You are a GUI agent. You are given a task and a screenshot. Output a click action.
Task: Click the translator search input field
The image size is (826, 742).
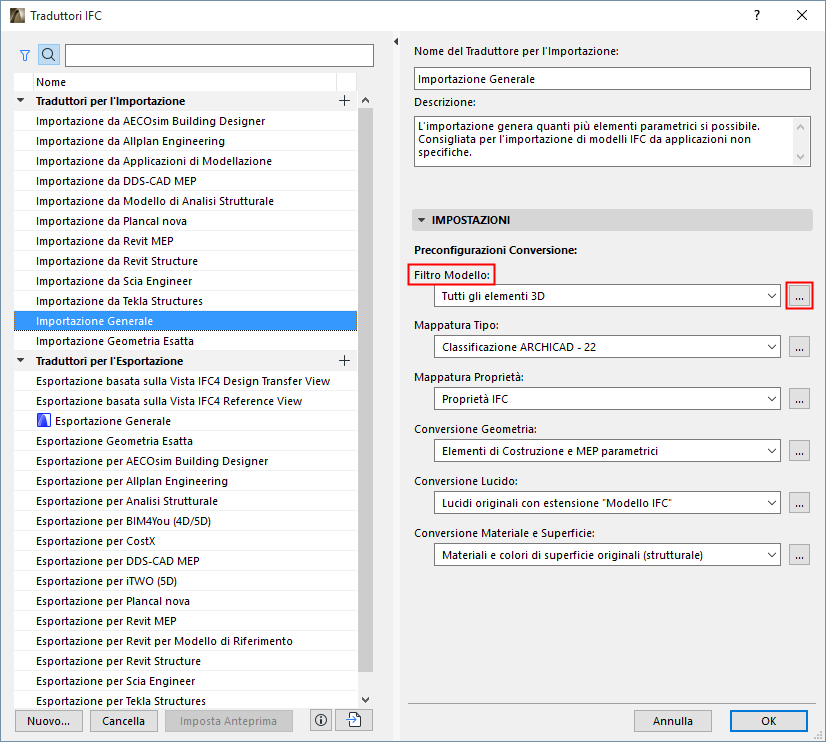point(219,55)
